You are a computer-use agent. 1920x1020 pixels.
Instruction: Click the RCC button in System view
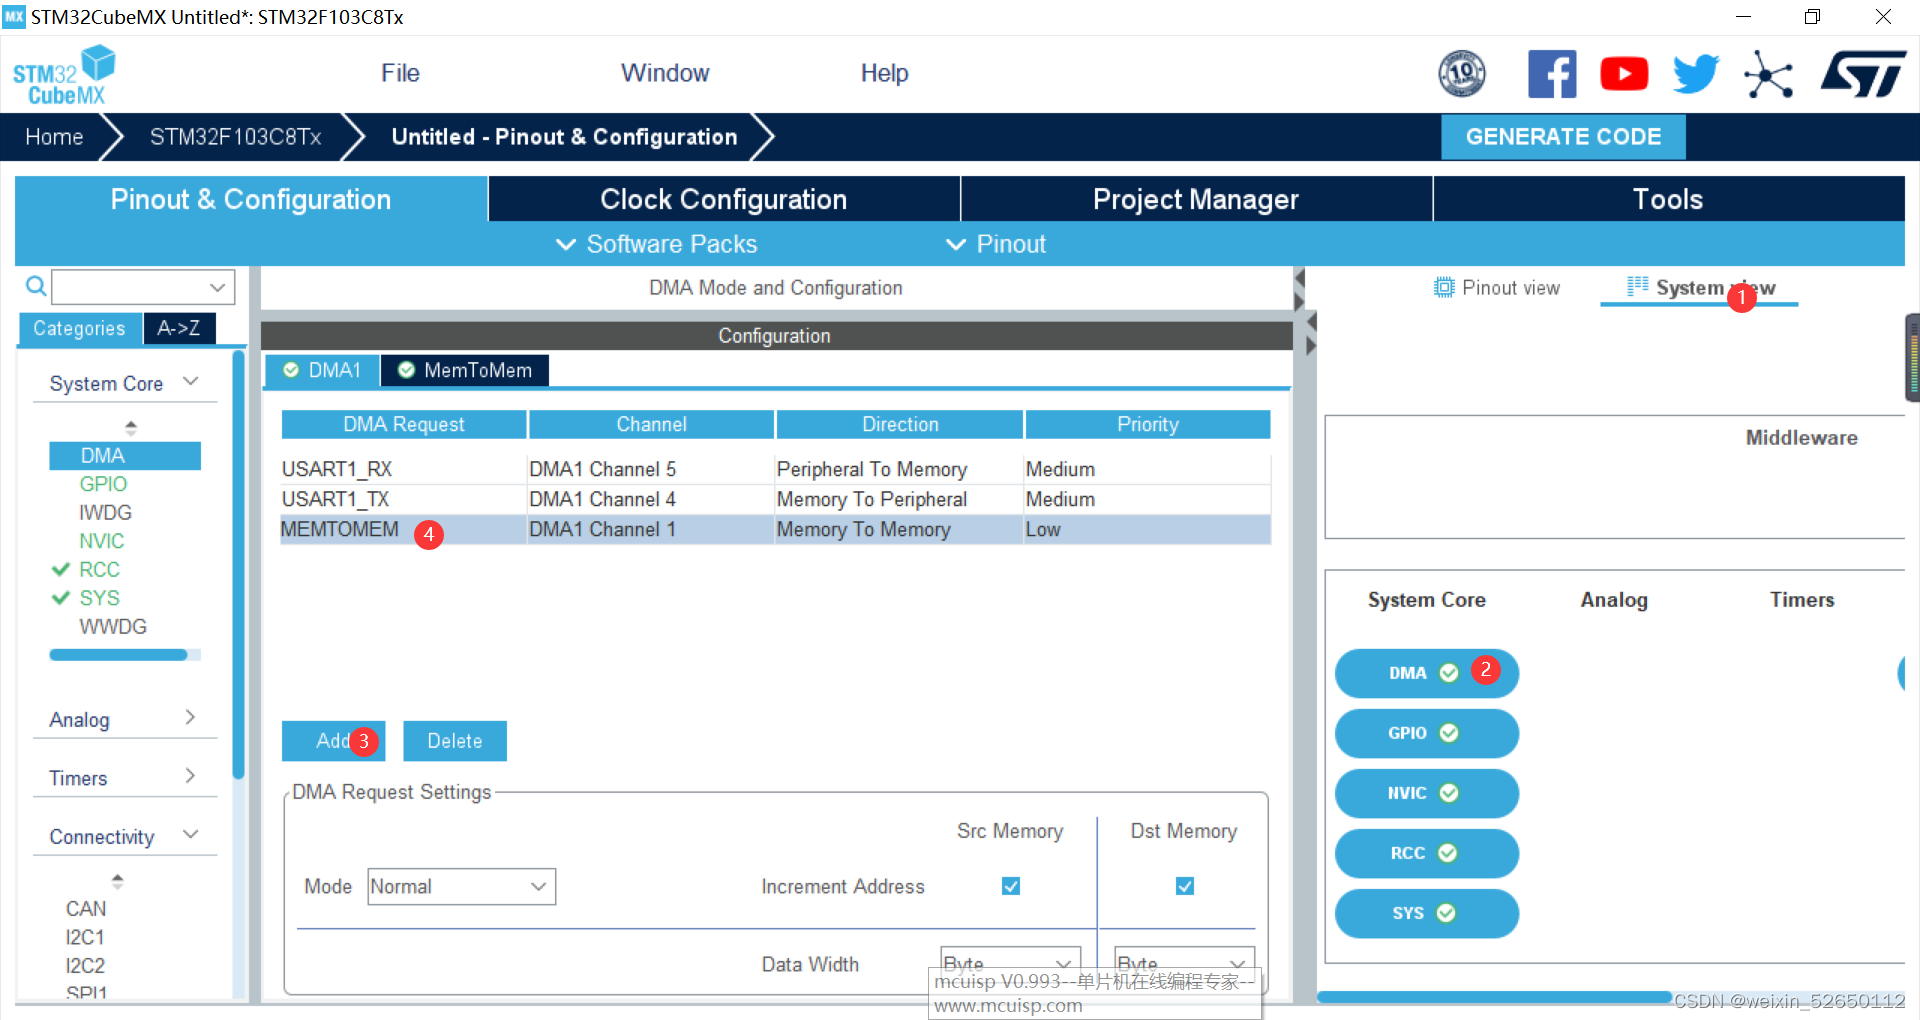point(1427,853)
